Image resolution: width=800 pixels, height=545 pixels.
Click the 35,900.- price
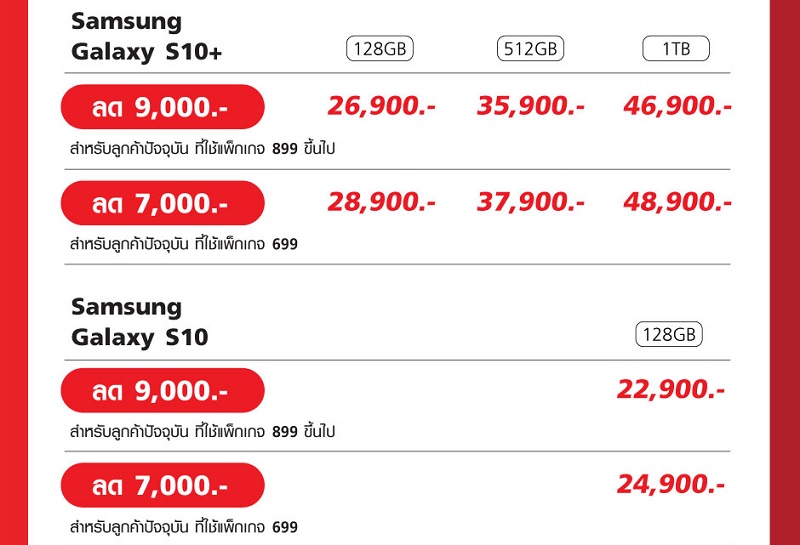tap(530, 106)
